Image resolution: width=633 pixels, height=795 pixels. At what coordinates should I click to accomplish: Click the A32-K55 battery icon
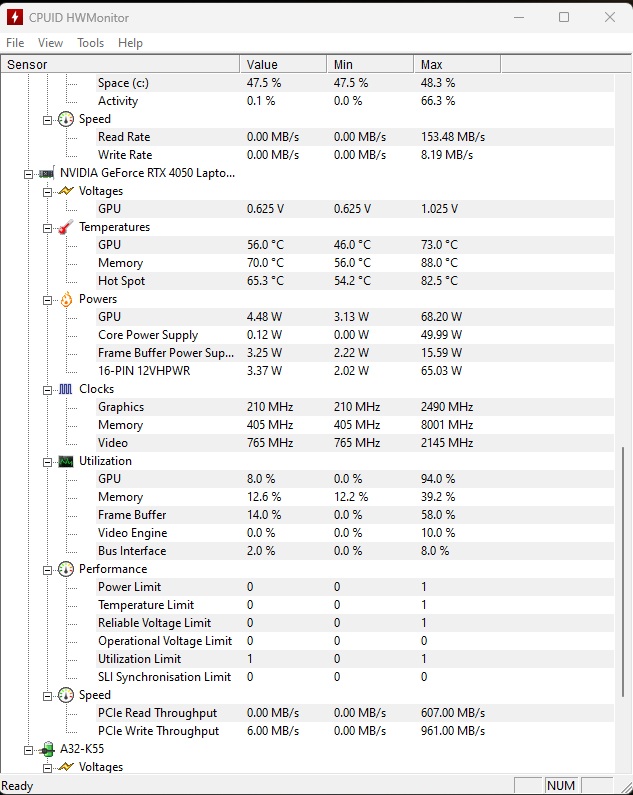[x=47, y=749]
